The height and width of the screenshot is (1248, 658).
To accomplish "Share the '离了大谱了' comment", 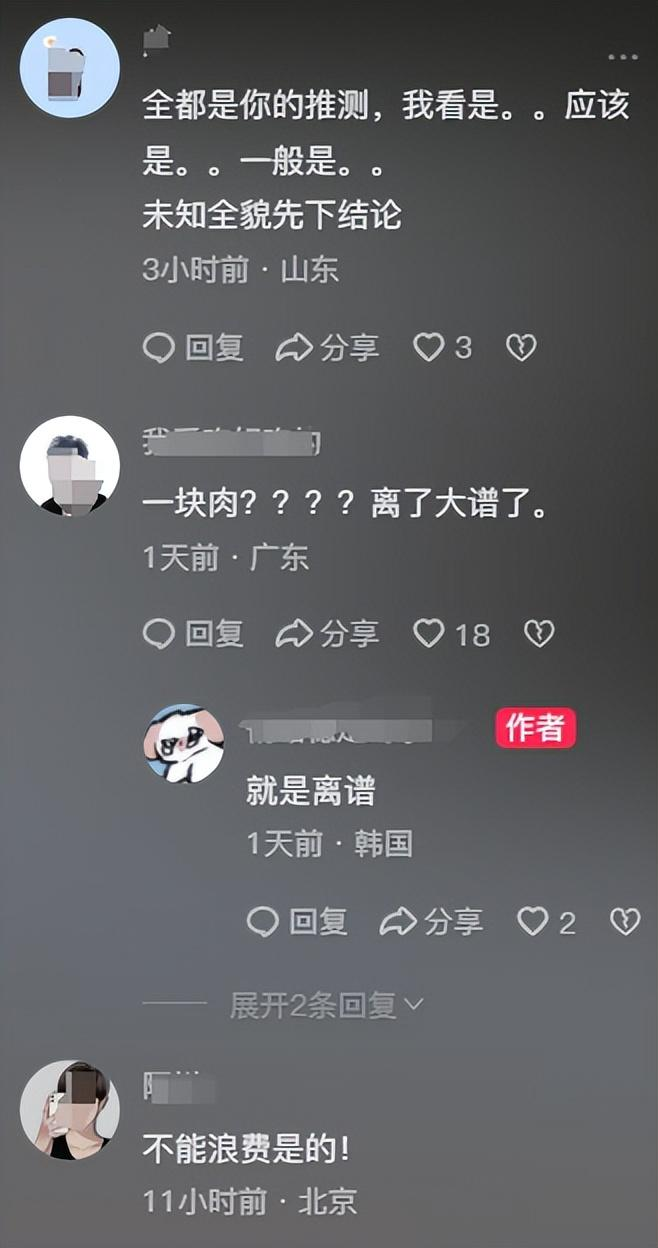I will click(x=327, y=634).
